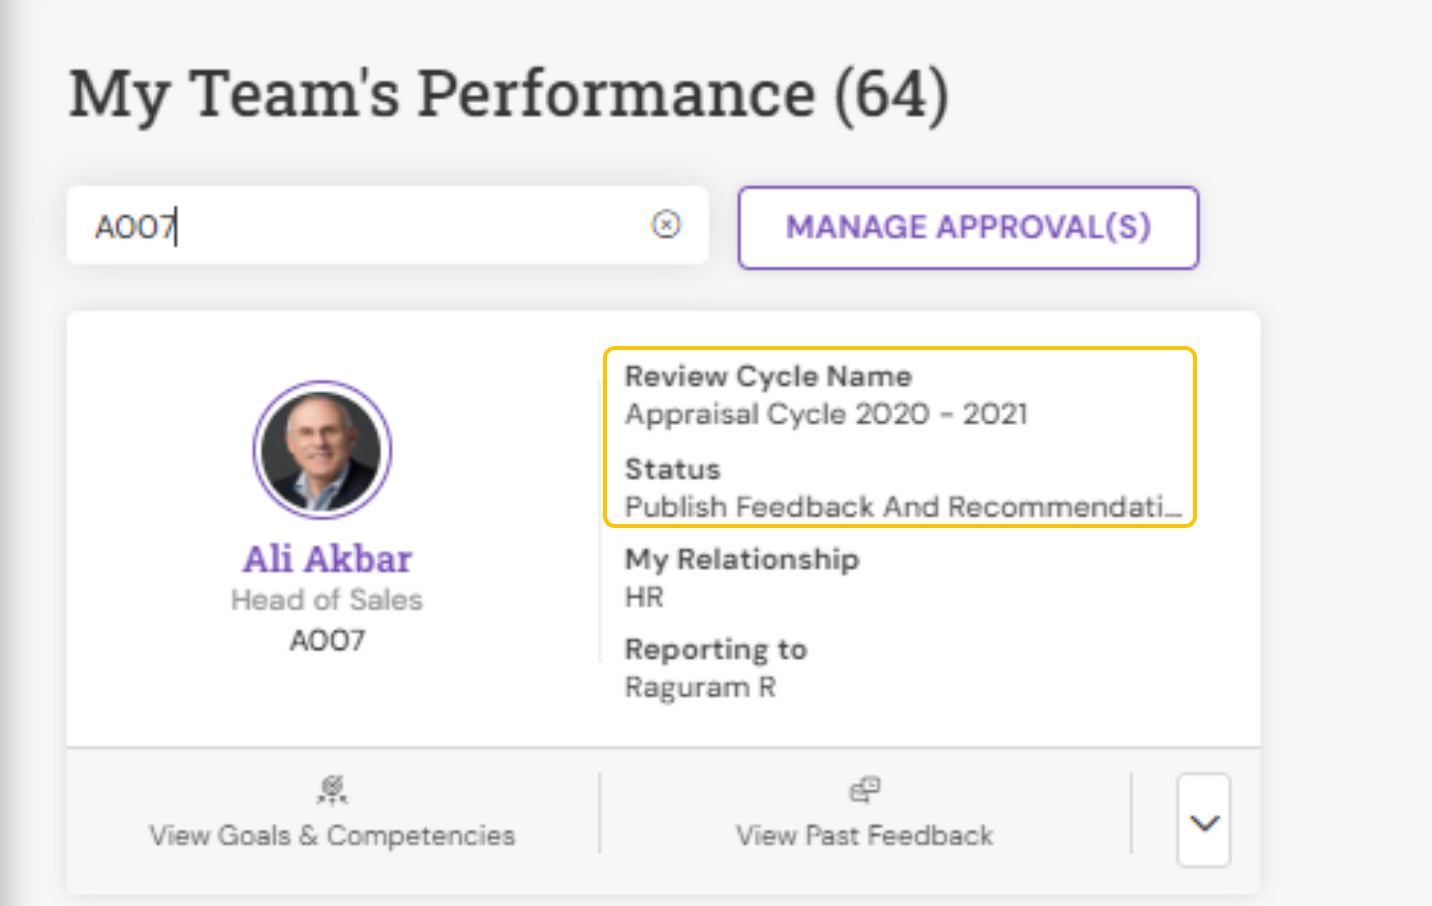Click the Reporting to label

(x=715, y=650)
